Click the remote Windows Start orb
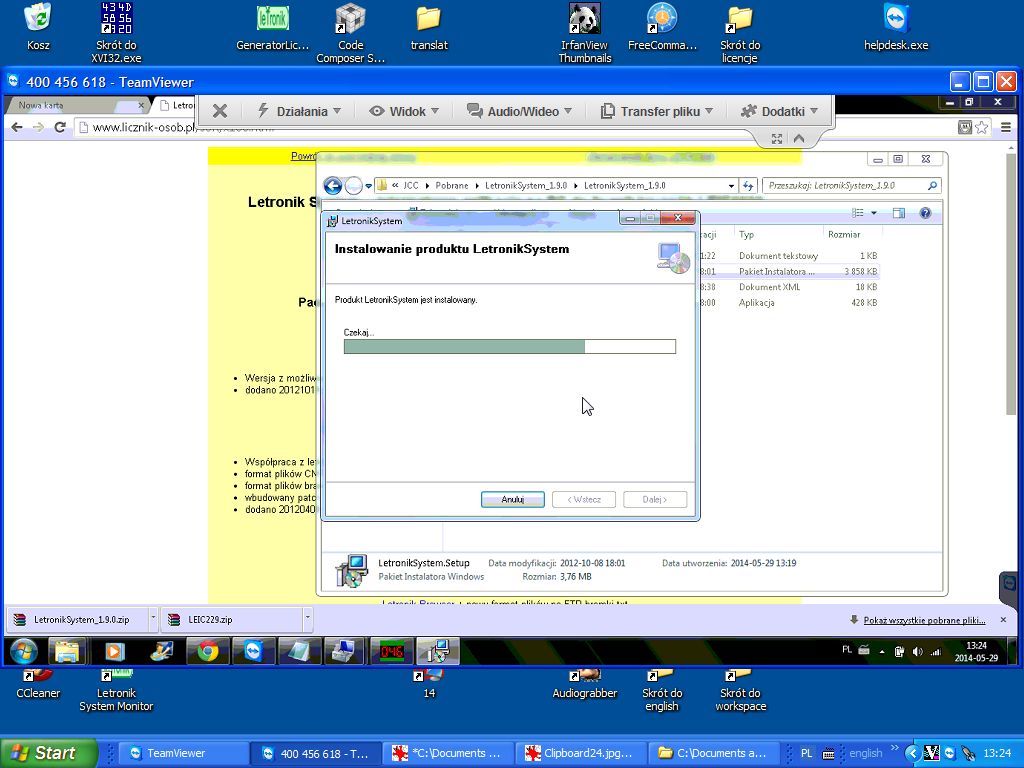 22,651
